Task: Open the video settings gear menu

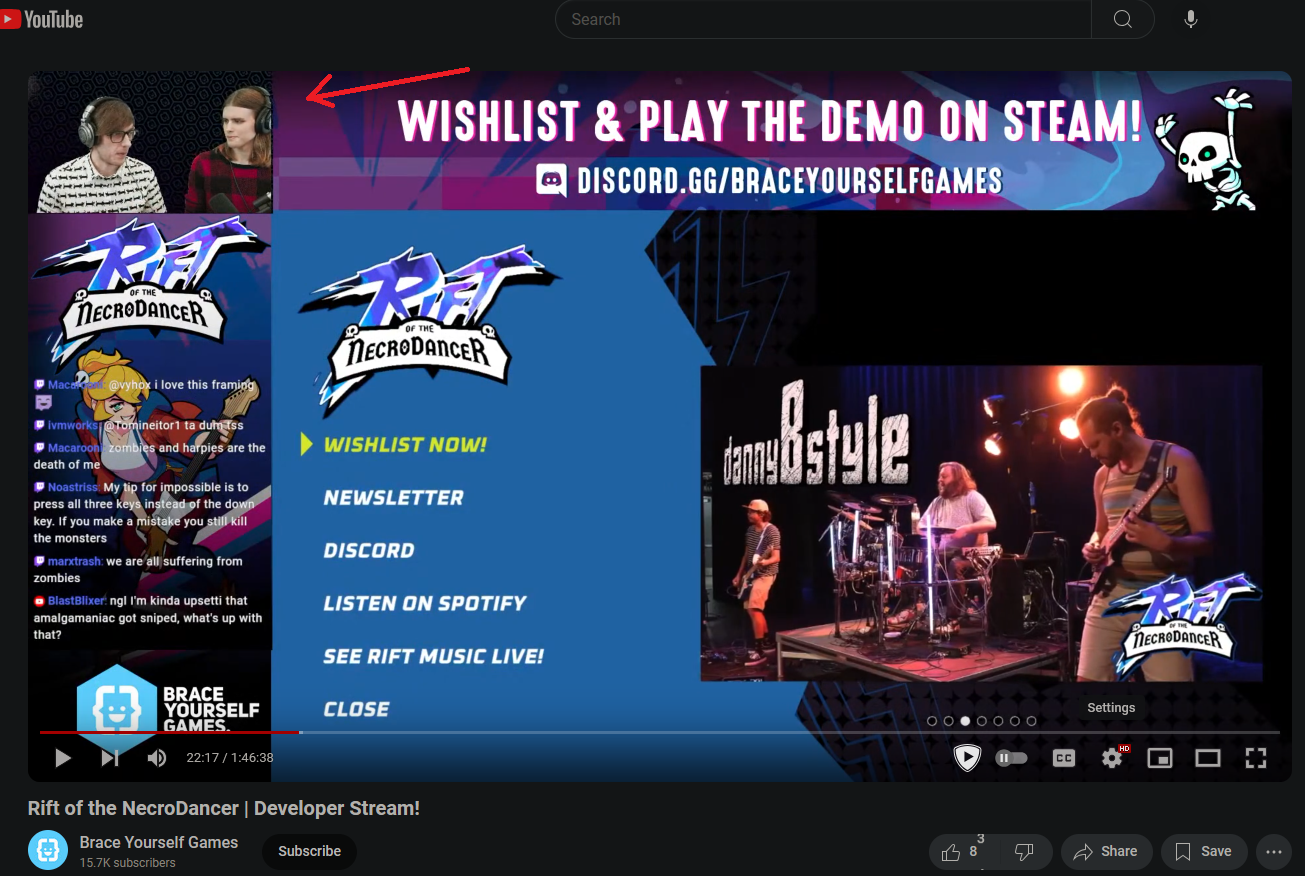Action: pos(1112,758)
